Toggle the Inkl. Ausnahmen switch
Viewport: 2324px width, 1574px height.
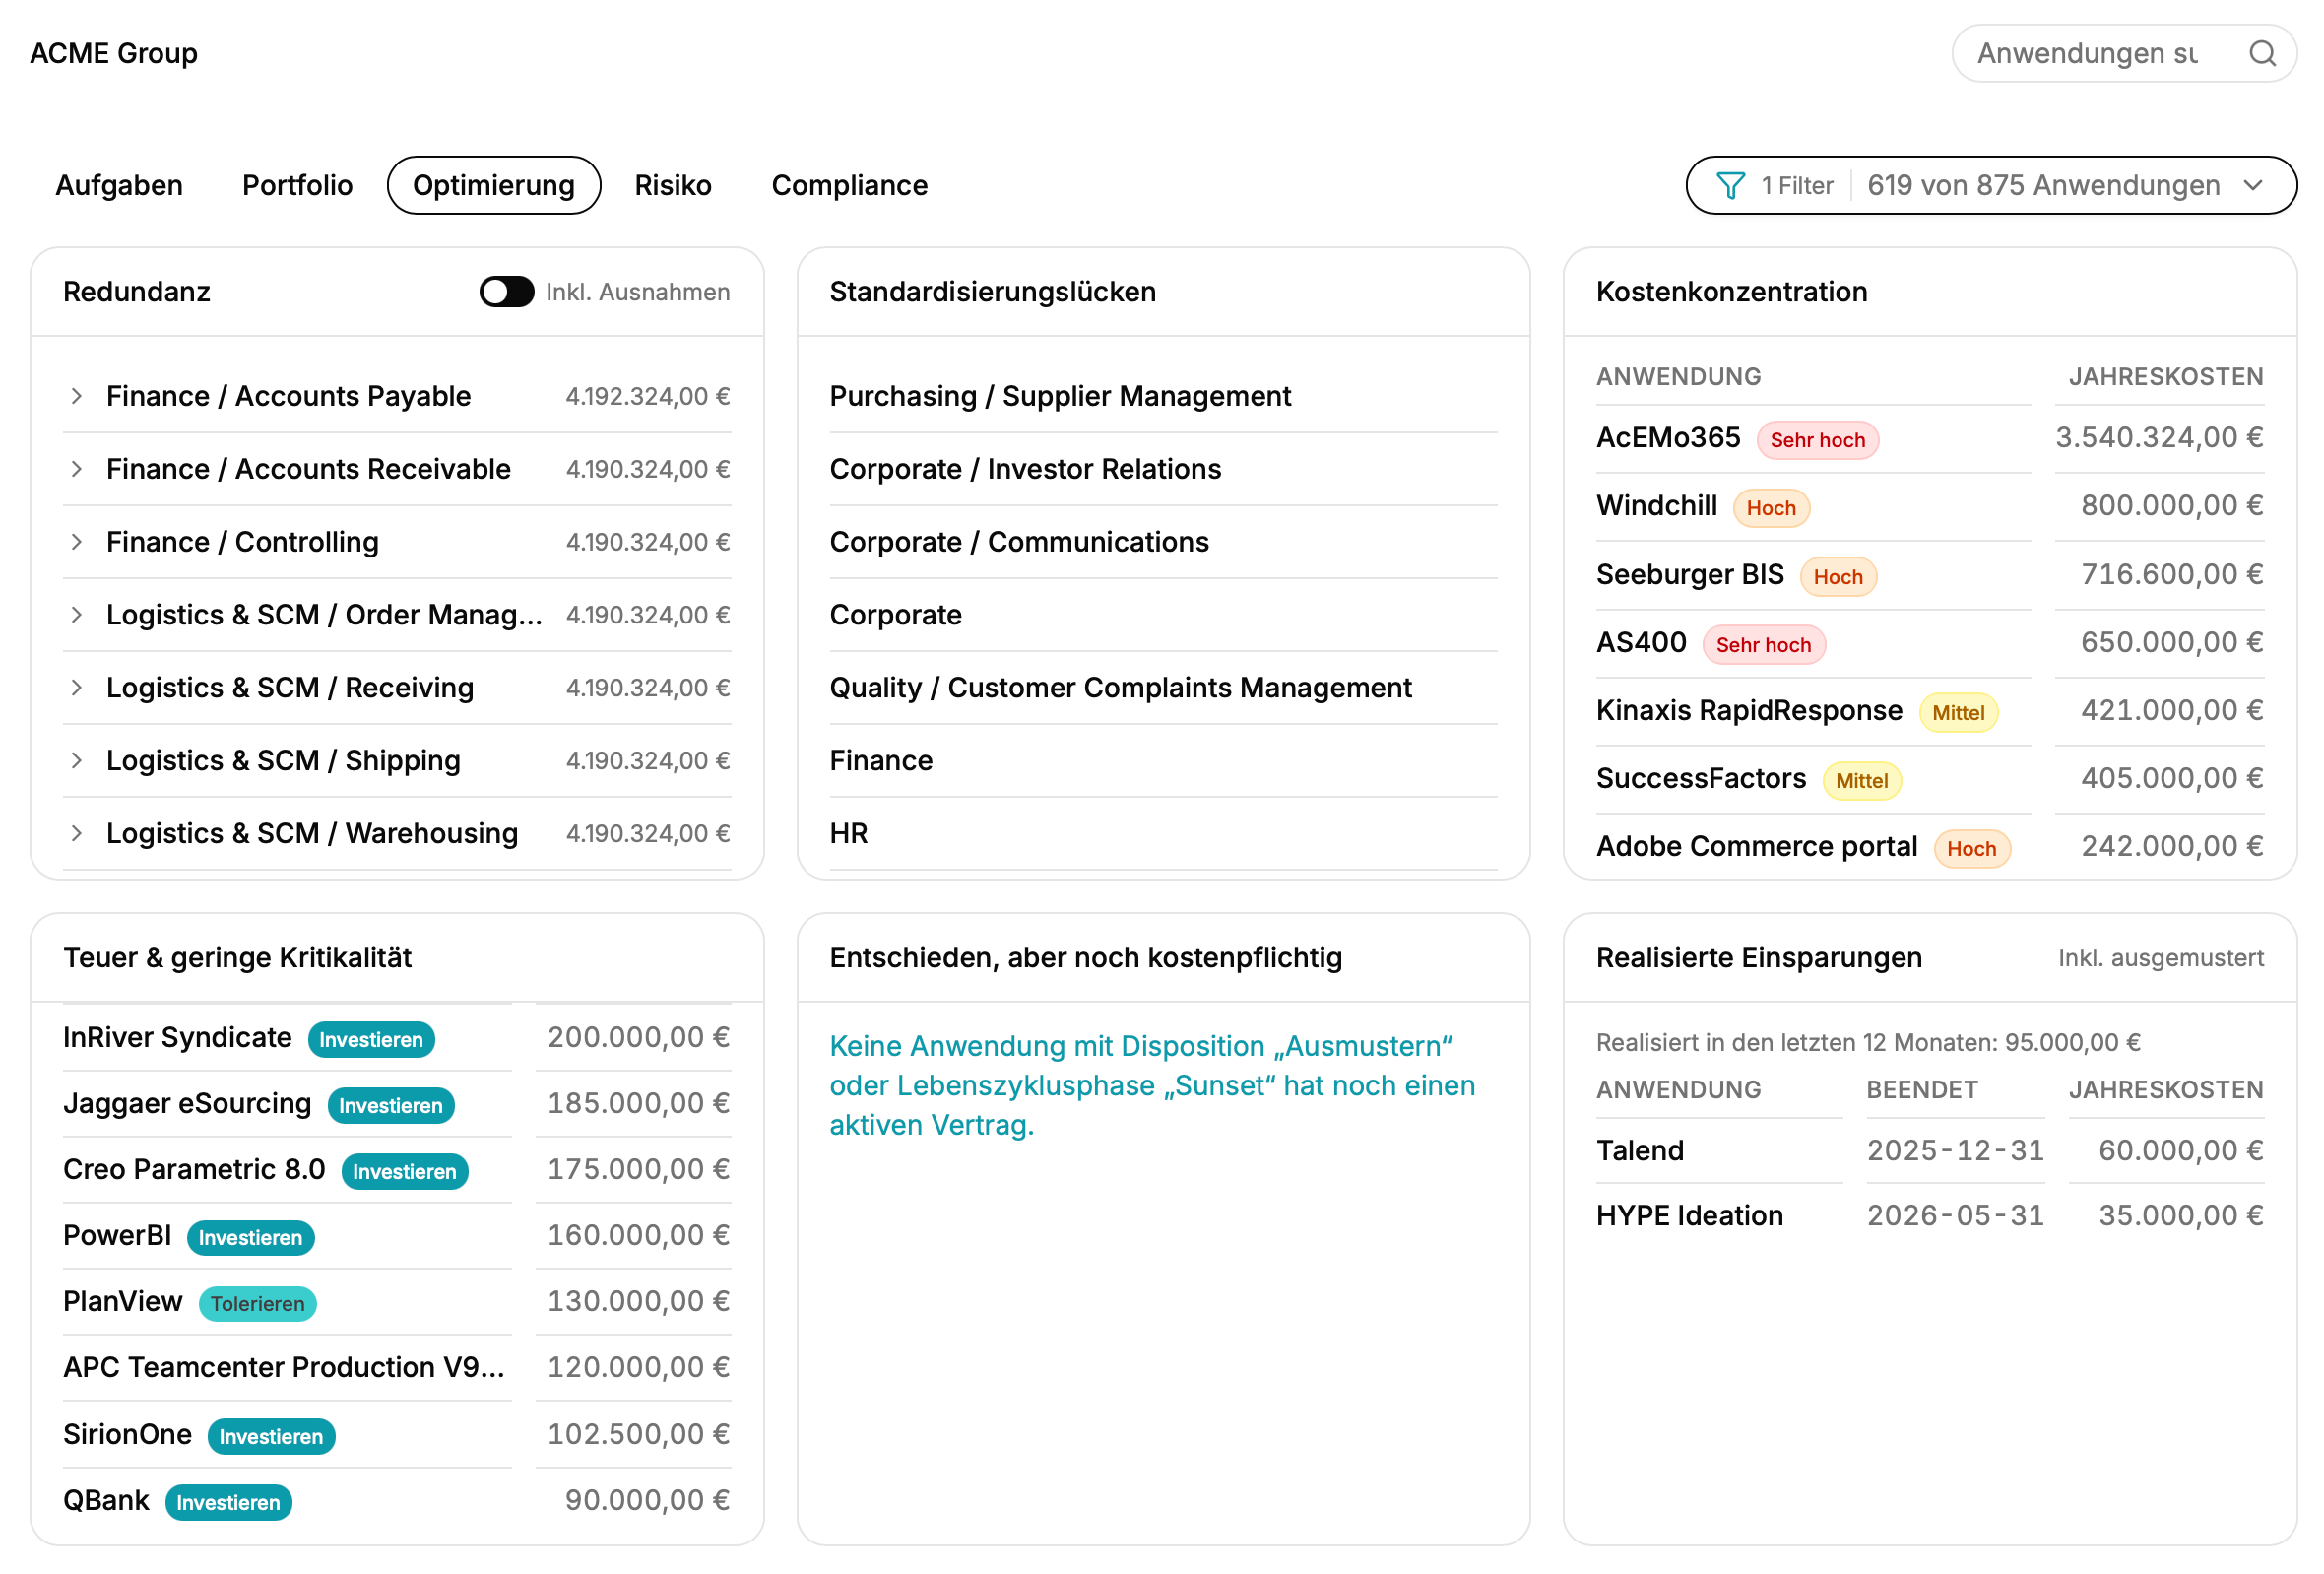coord(506,292)
